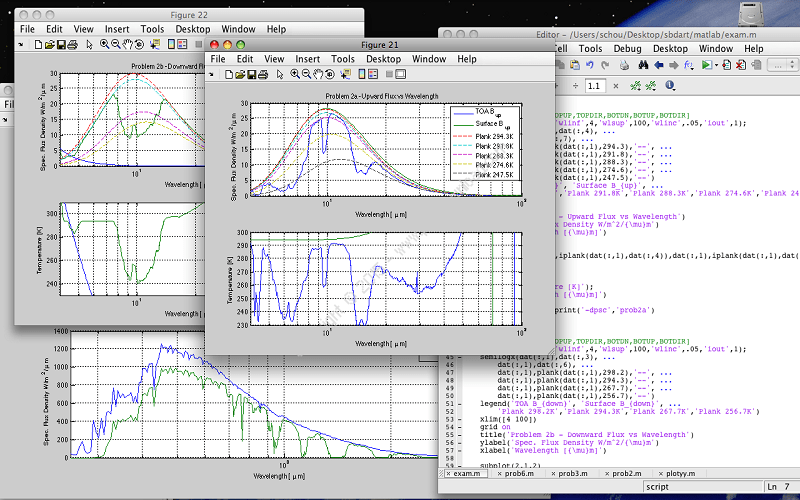
Task: Click the cell increment value field 1.1
Action: coord(595,86)
